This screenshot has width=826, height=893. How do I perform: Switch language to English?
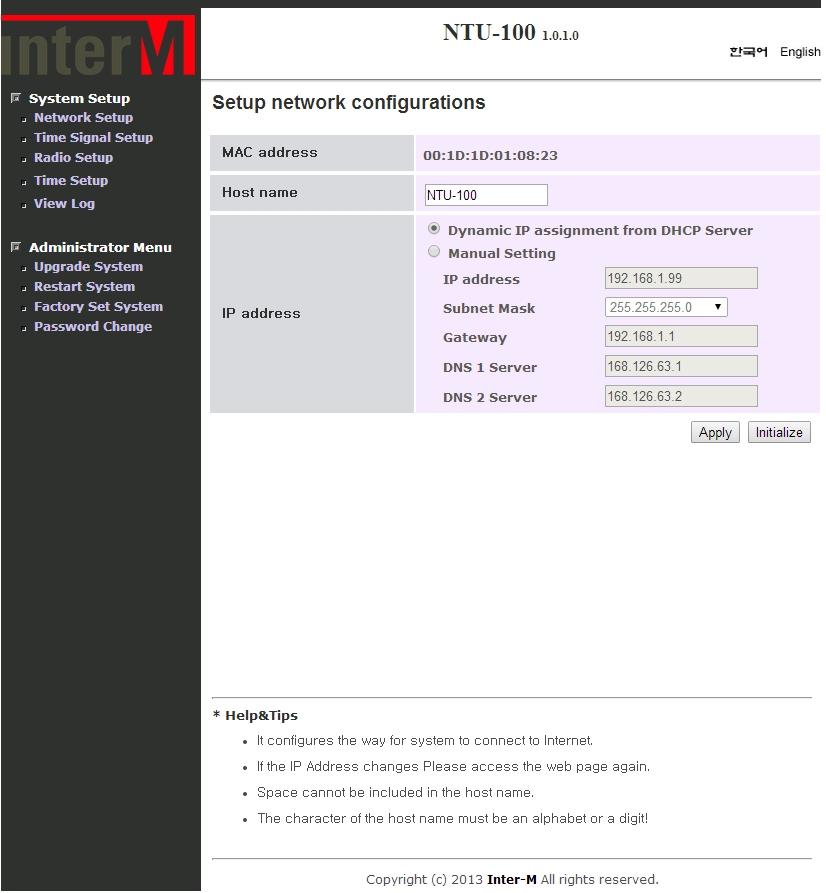800,52
